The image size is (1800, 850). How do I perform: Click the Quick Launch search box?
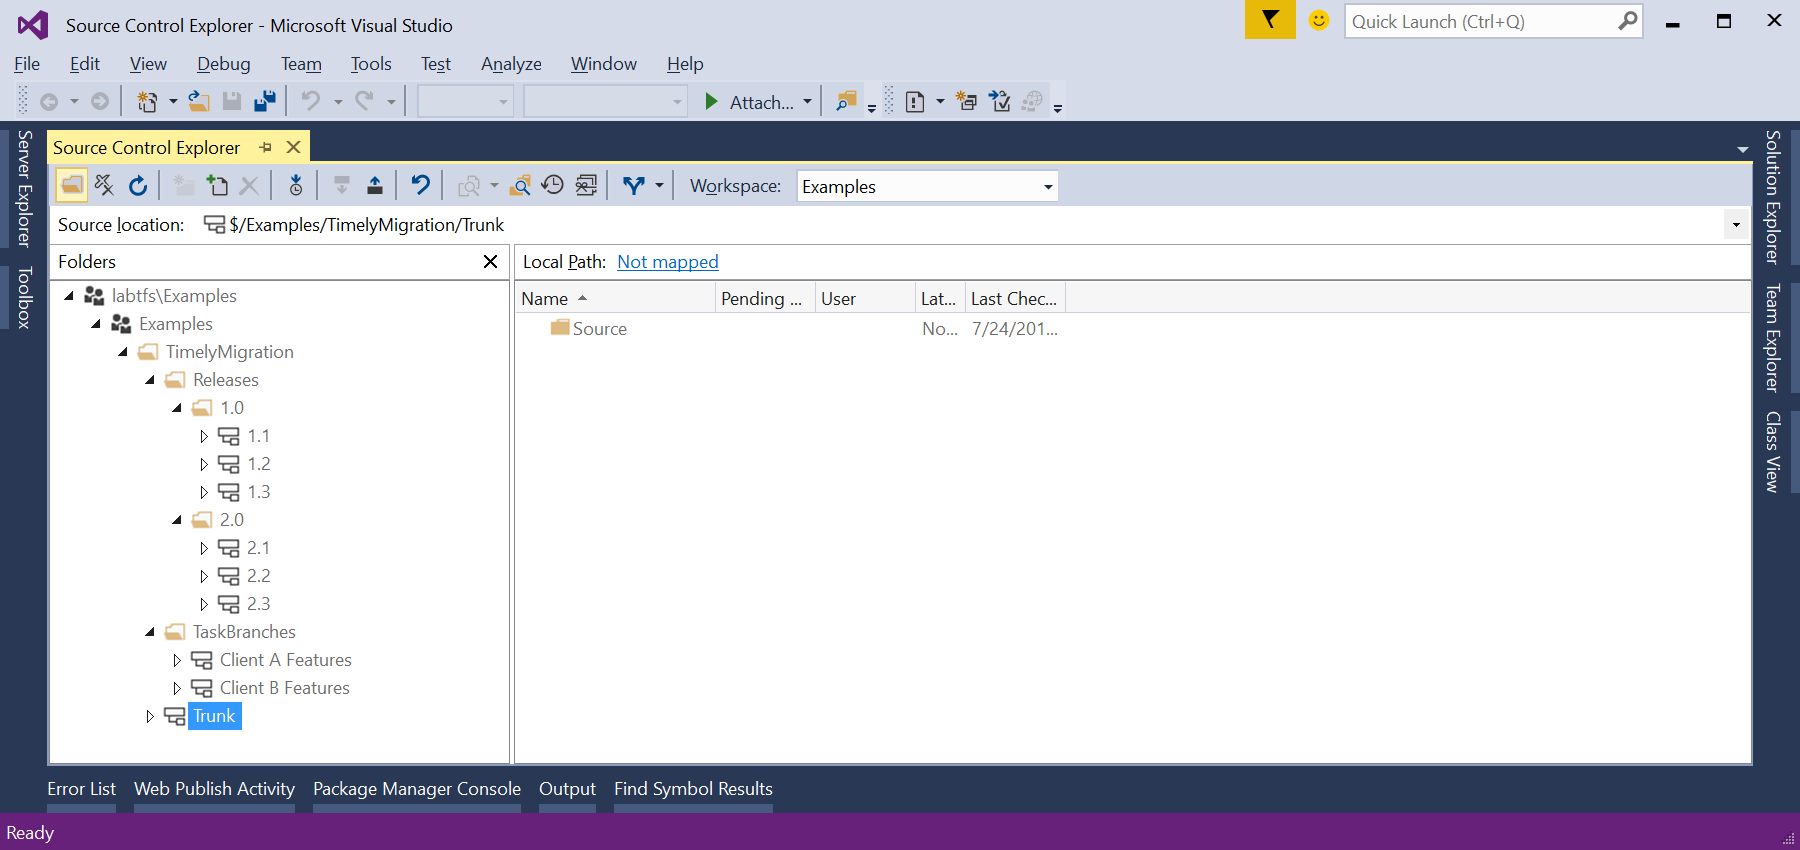1494,21
